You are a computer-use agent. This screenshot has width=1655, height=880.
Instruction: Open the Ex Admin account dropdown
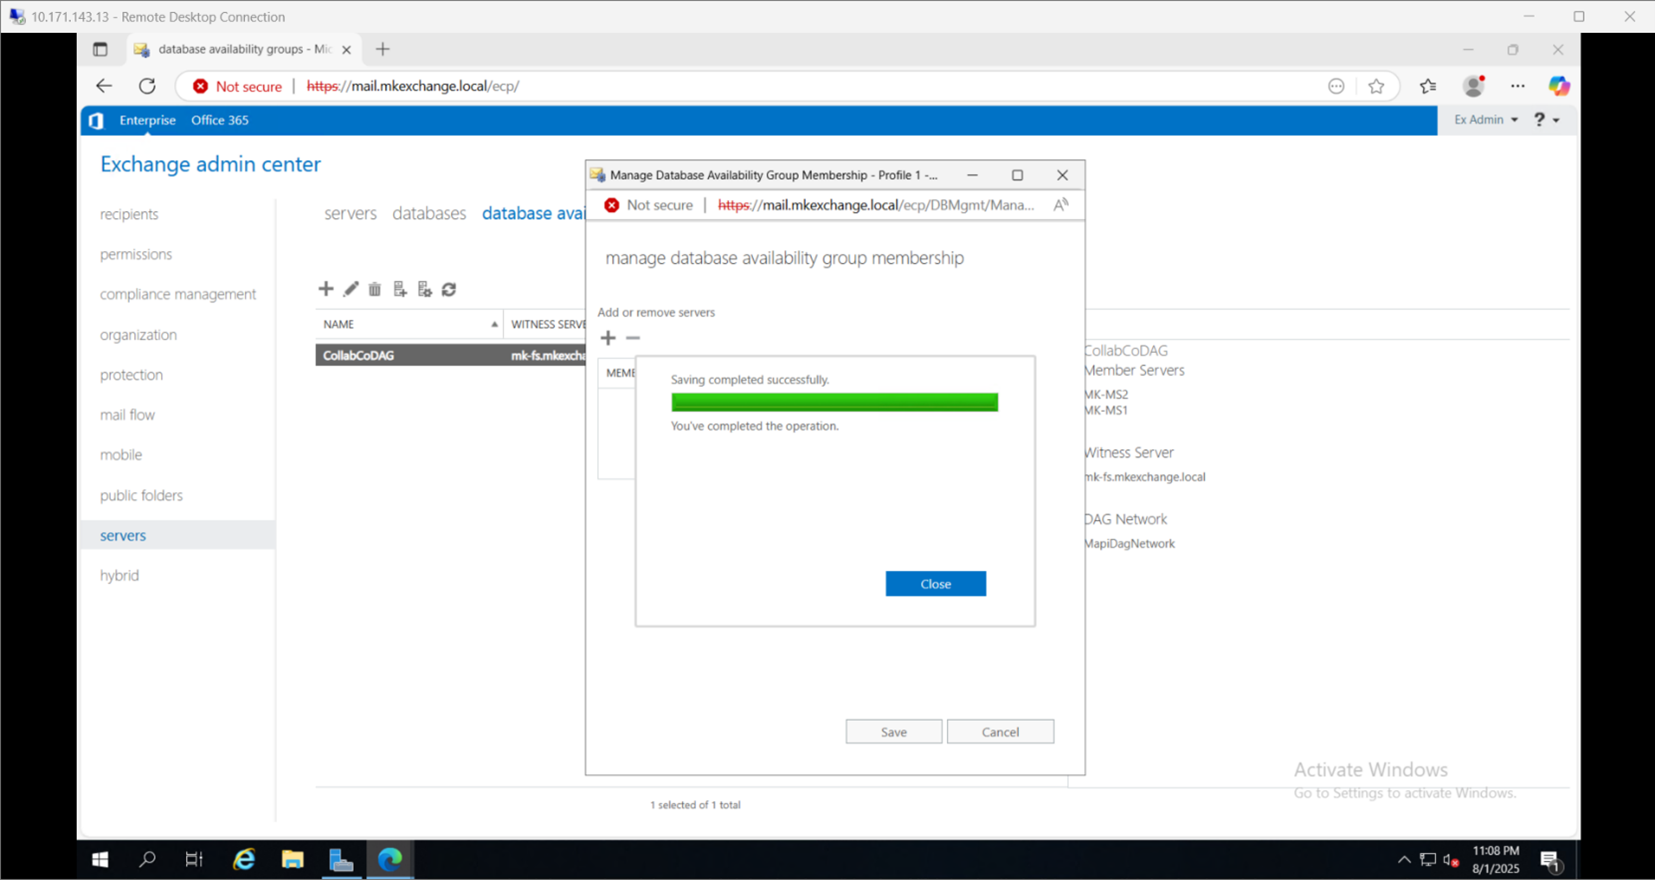click(x=1485, y=120)
